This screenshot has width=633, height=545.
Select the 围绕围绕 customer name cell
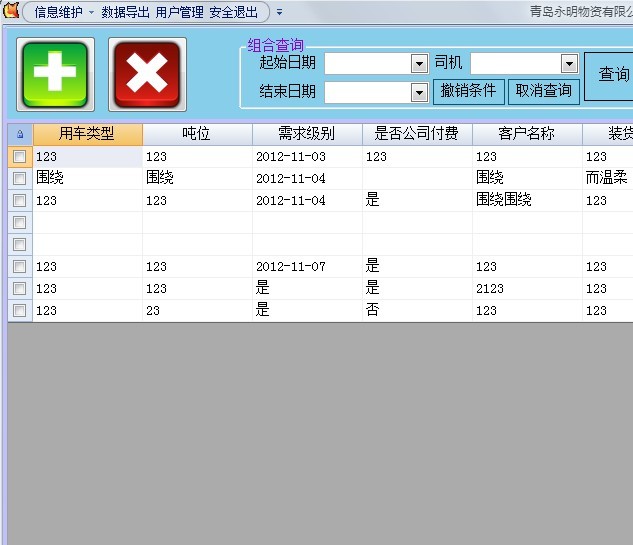(x=527, y=201)
